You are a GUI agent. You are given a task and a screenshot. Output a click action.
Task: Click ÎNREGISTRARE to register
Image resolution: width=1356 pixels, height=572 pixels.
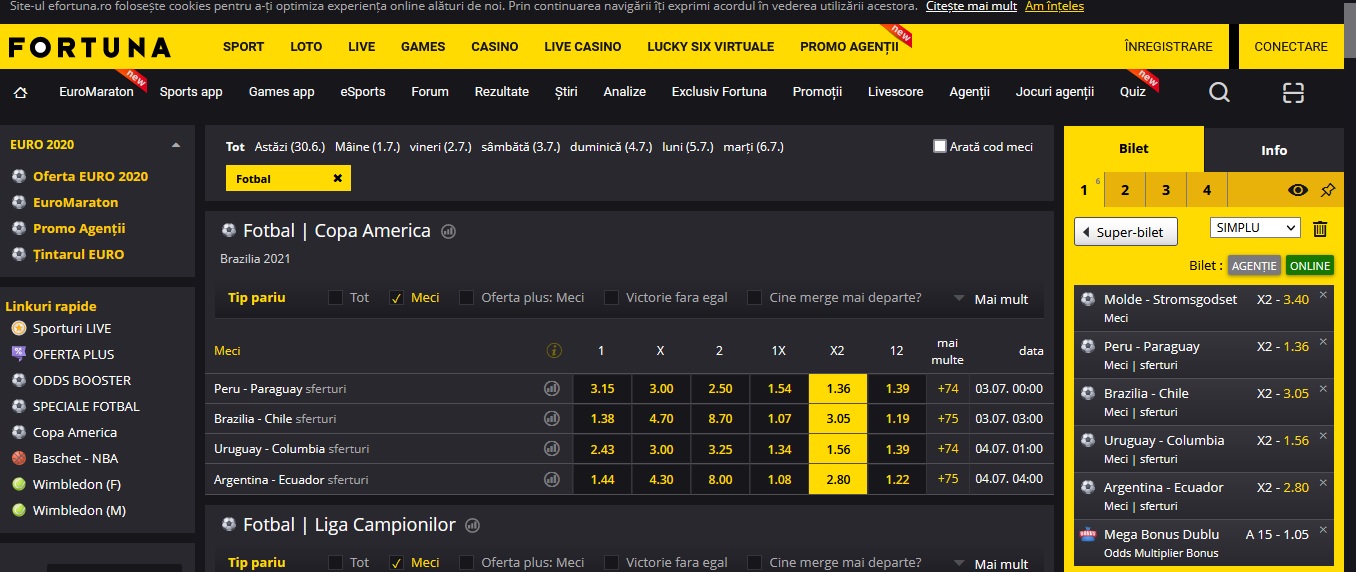click(x=1168, y=46)
